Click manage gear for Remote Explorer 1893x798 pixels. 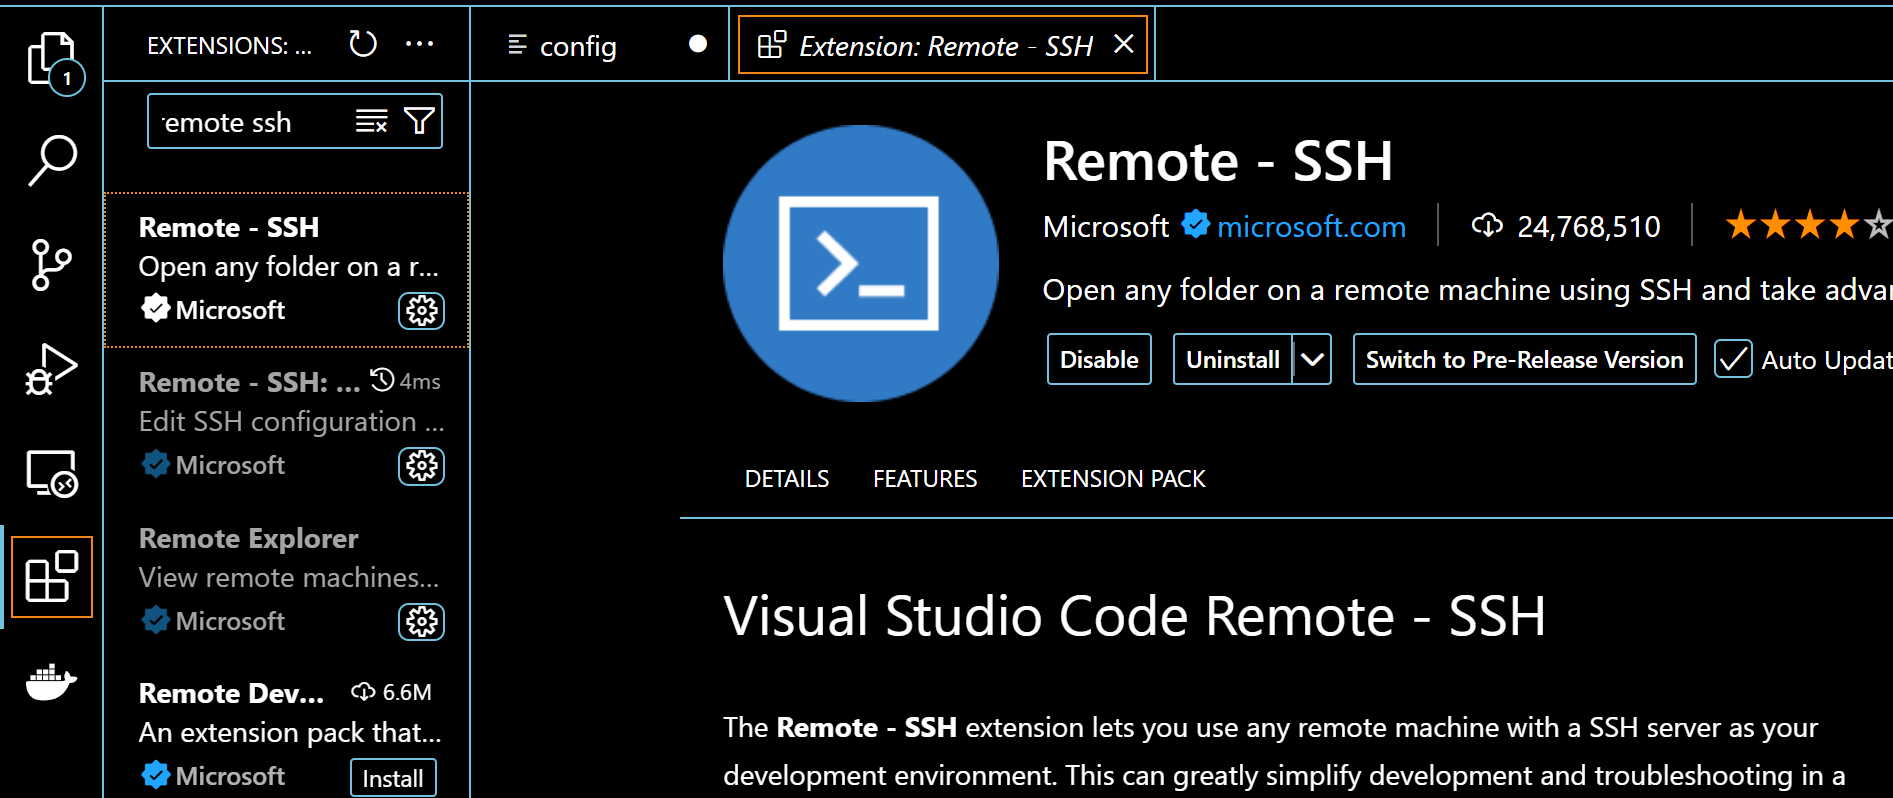pos(422,622)
